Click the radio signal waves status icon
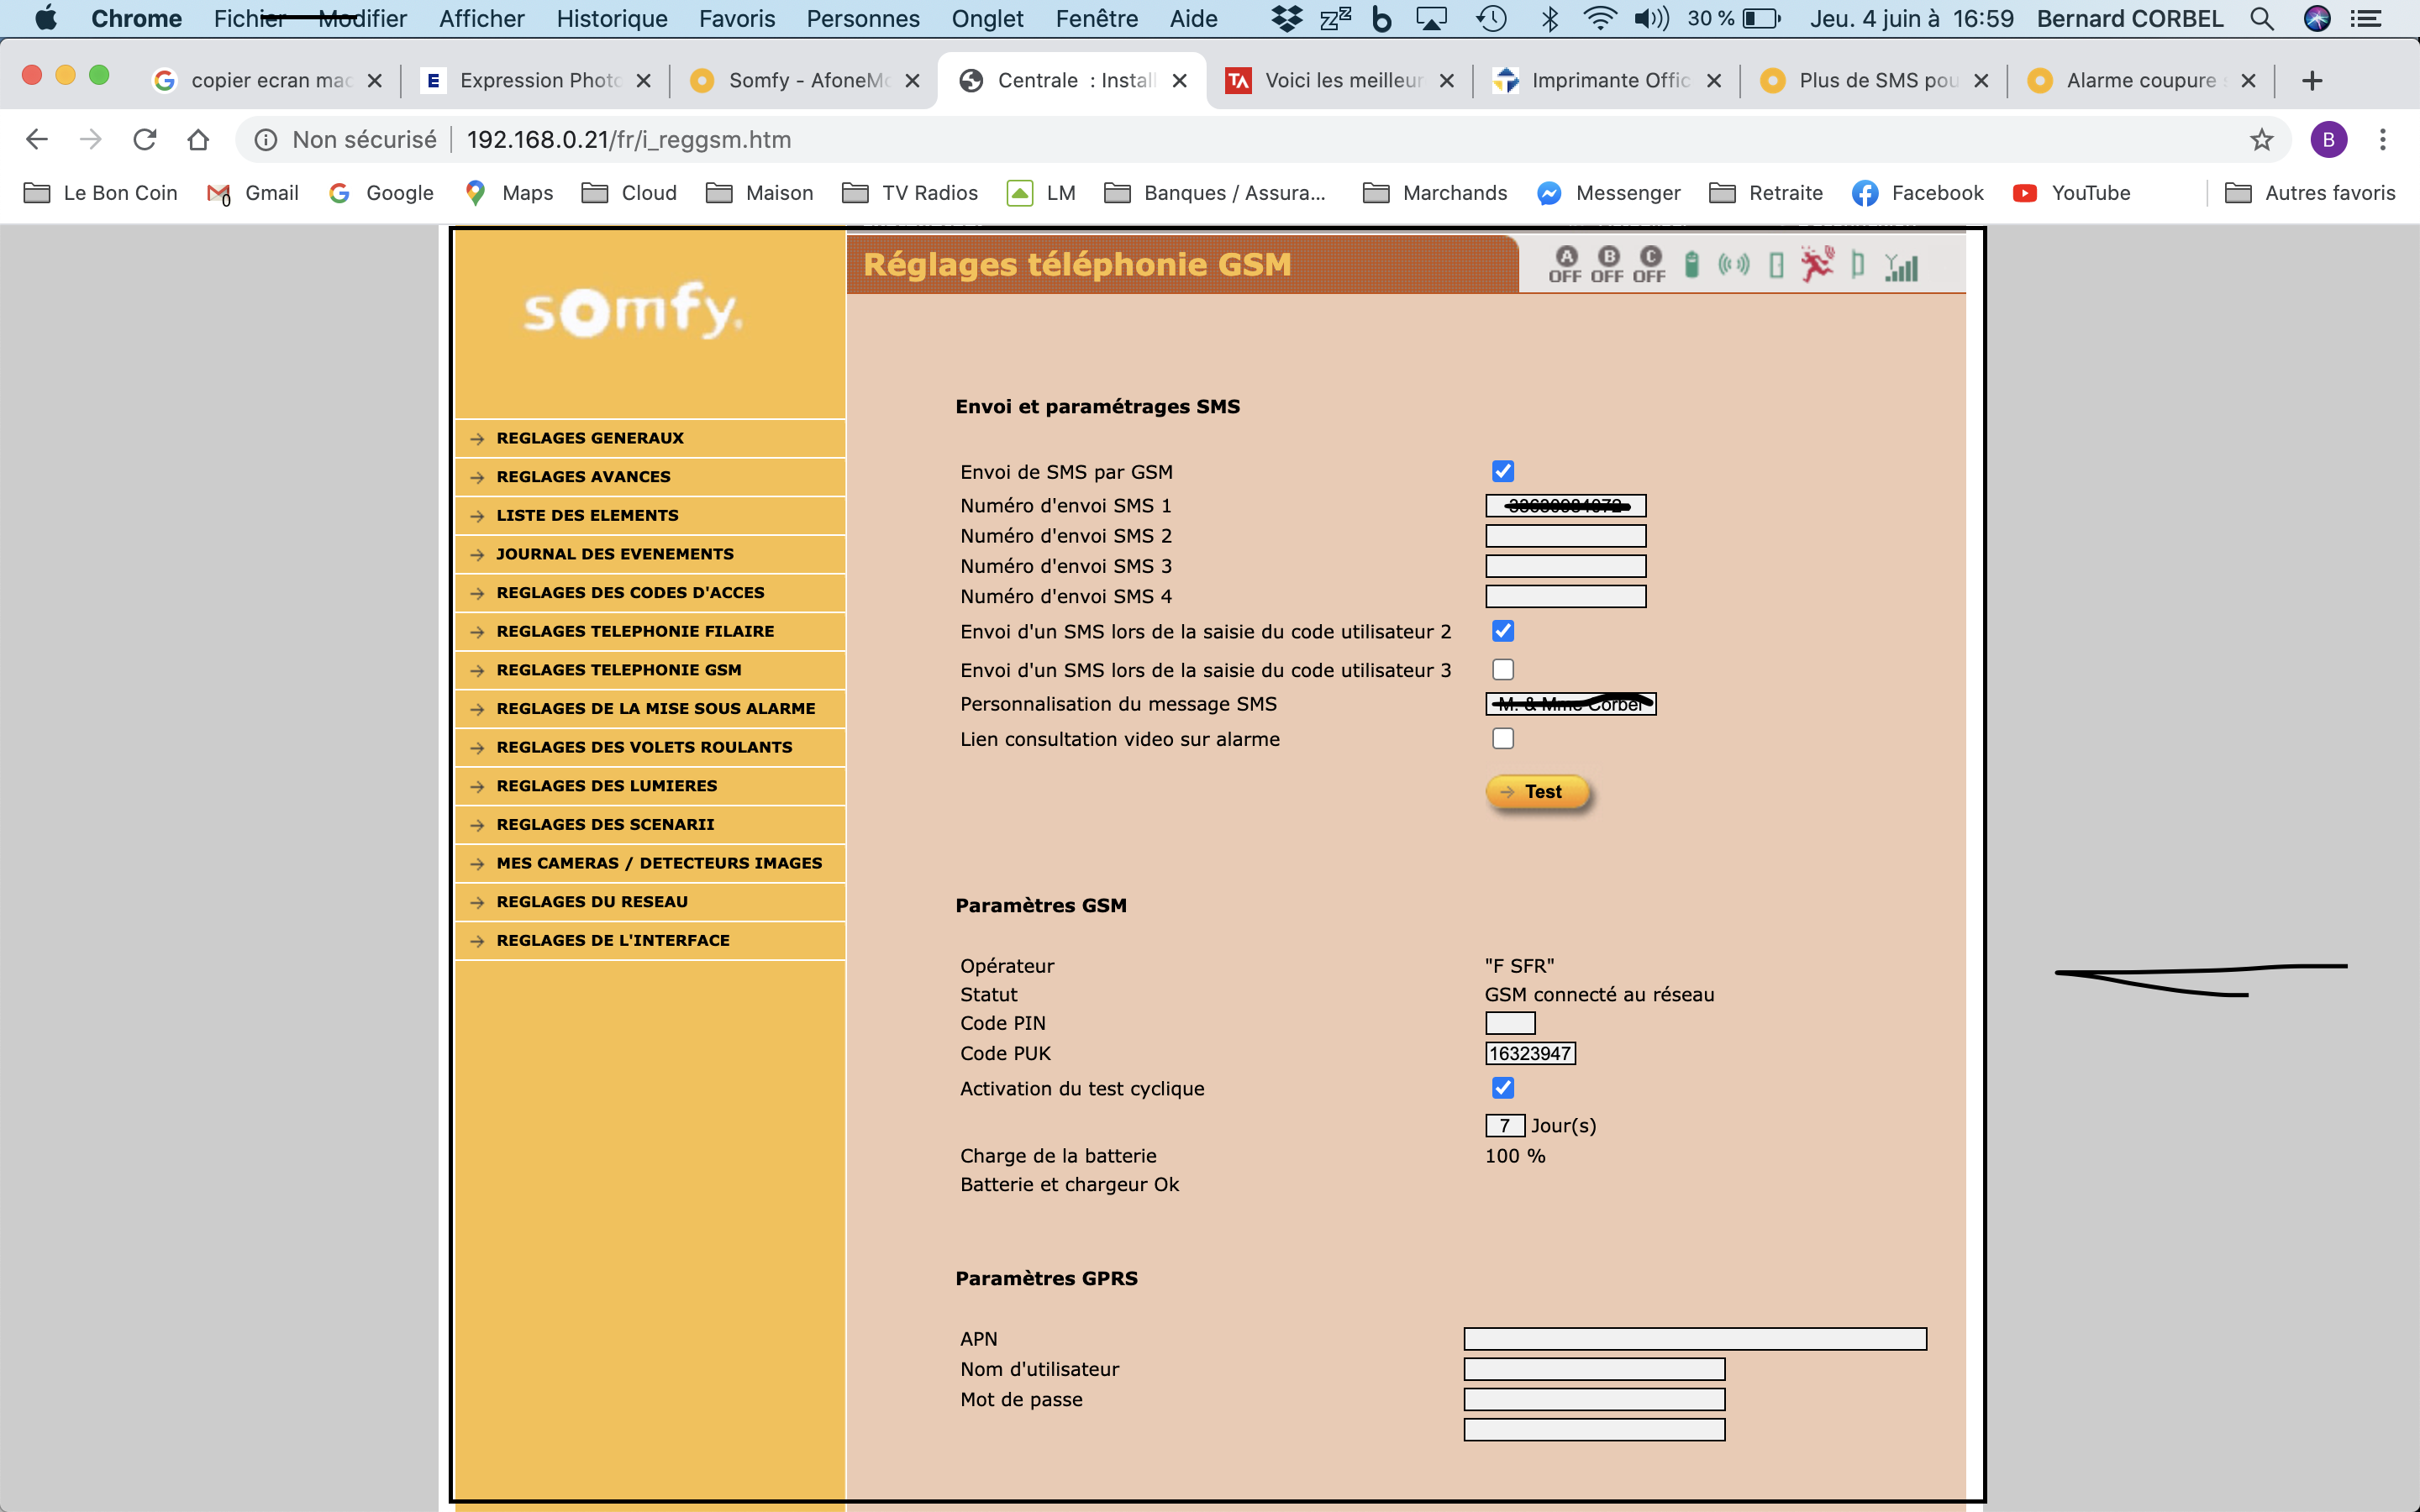Screen dimensions: 2420x1512 [x=1734, y=265]
